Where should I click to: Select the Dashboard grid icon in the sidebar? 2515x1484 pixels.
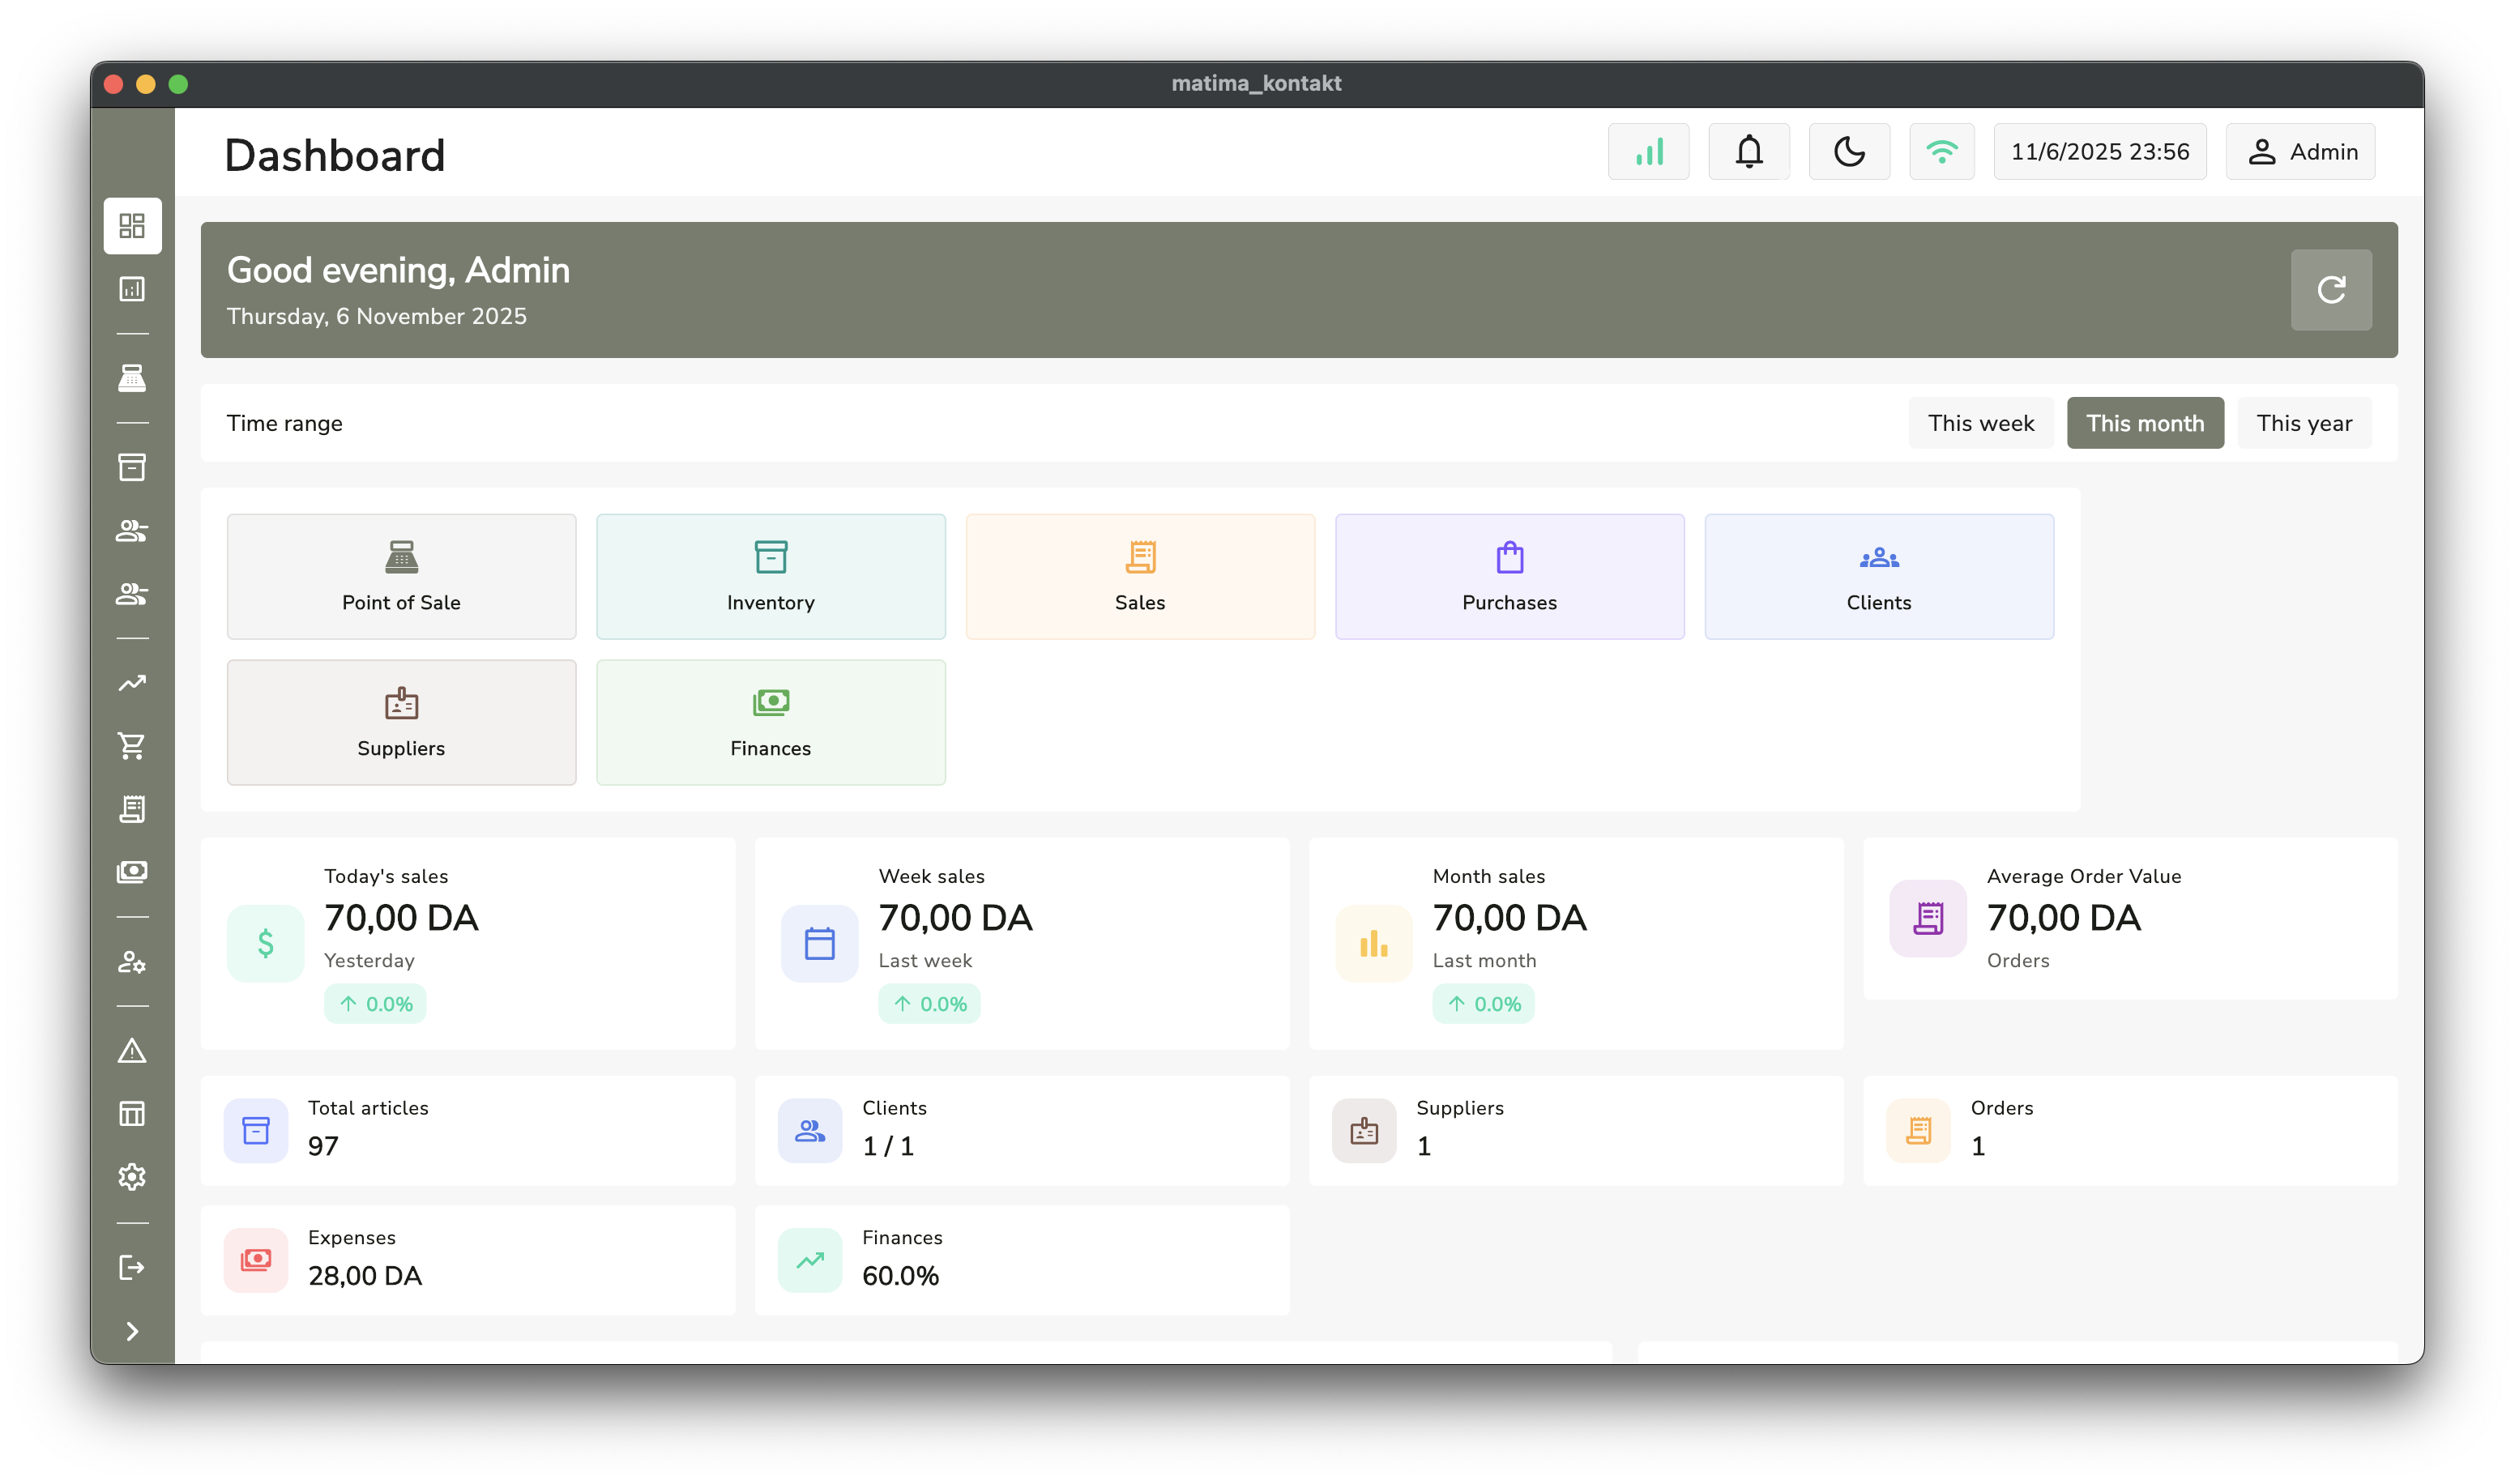pos(131,226)
